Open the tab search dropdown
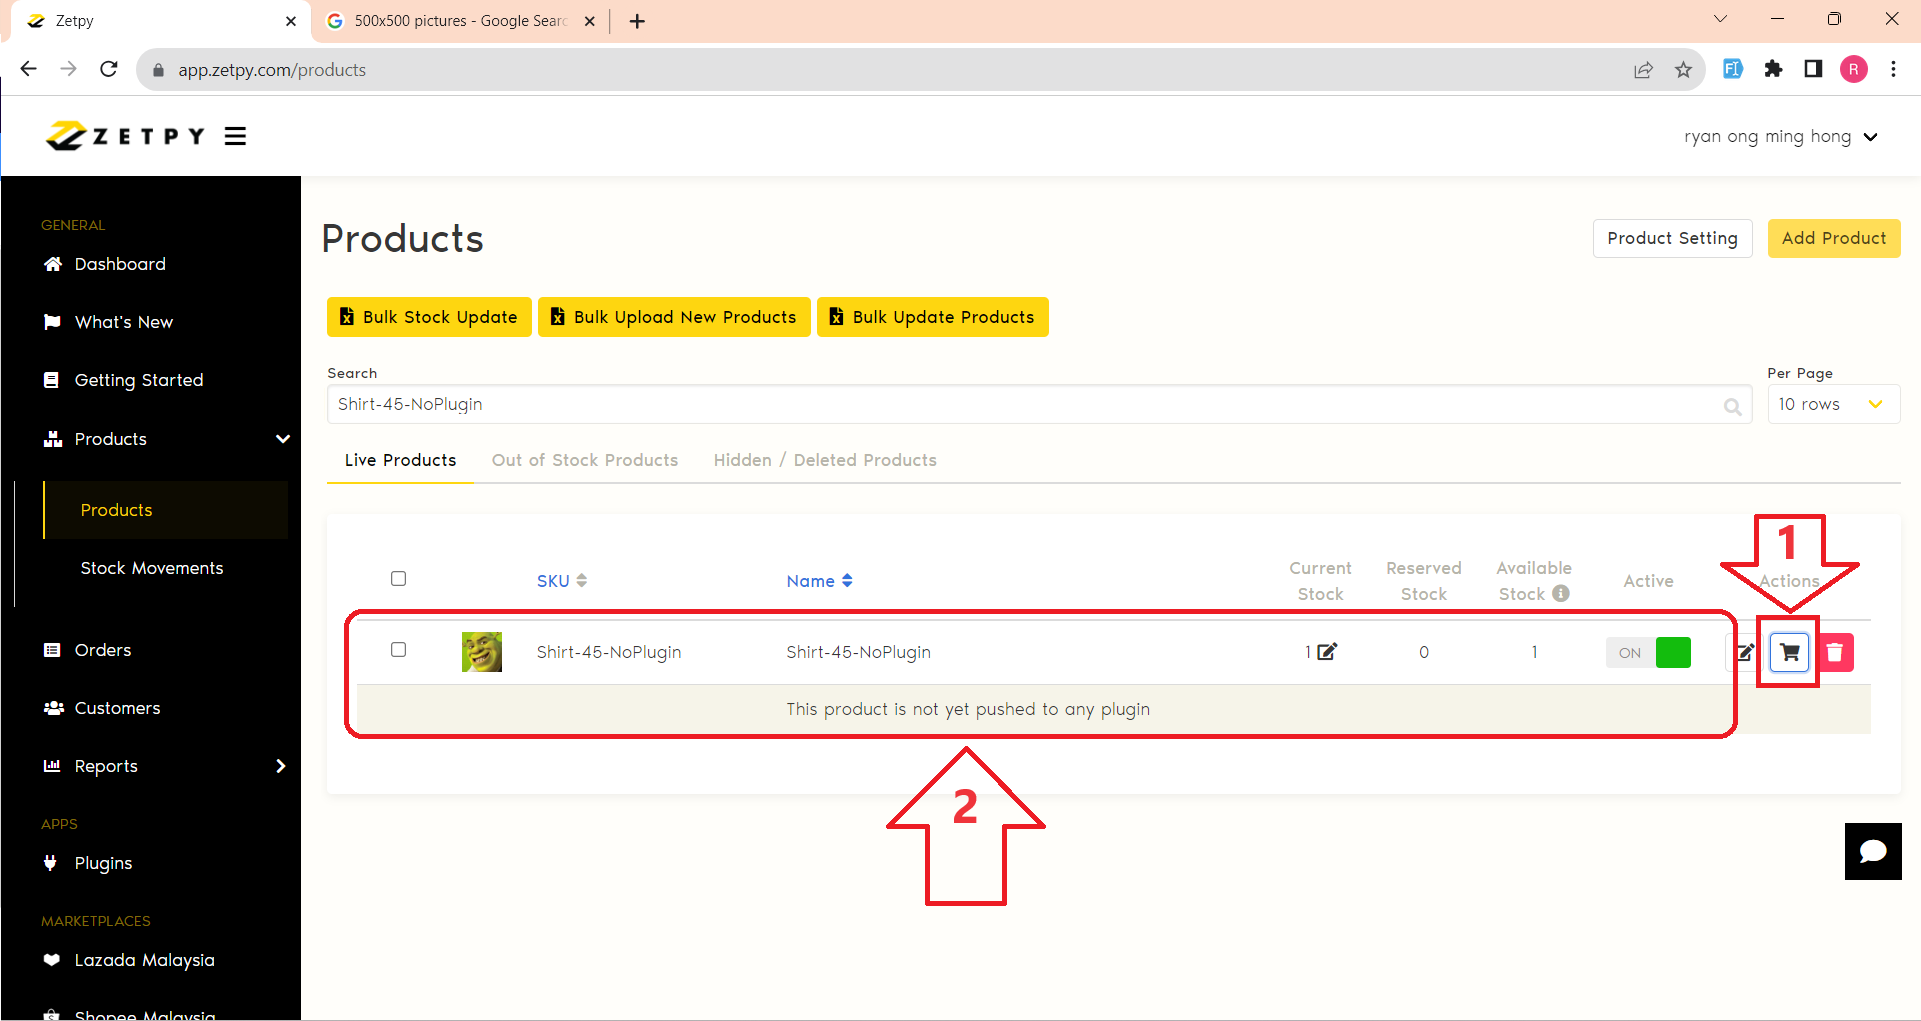The width and height of the screenshot is (1921, 1021). pos(1720,19)
